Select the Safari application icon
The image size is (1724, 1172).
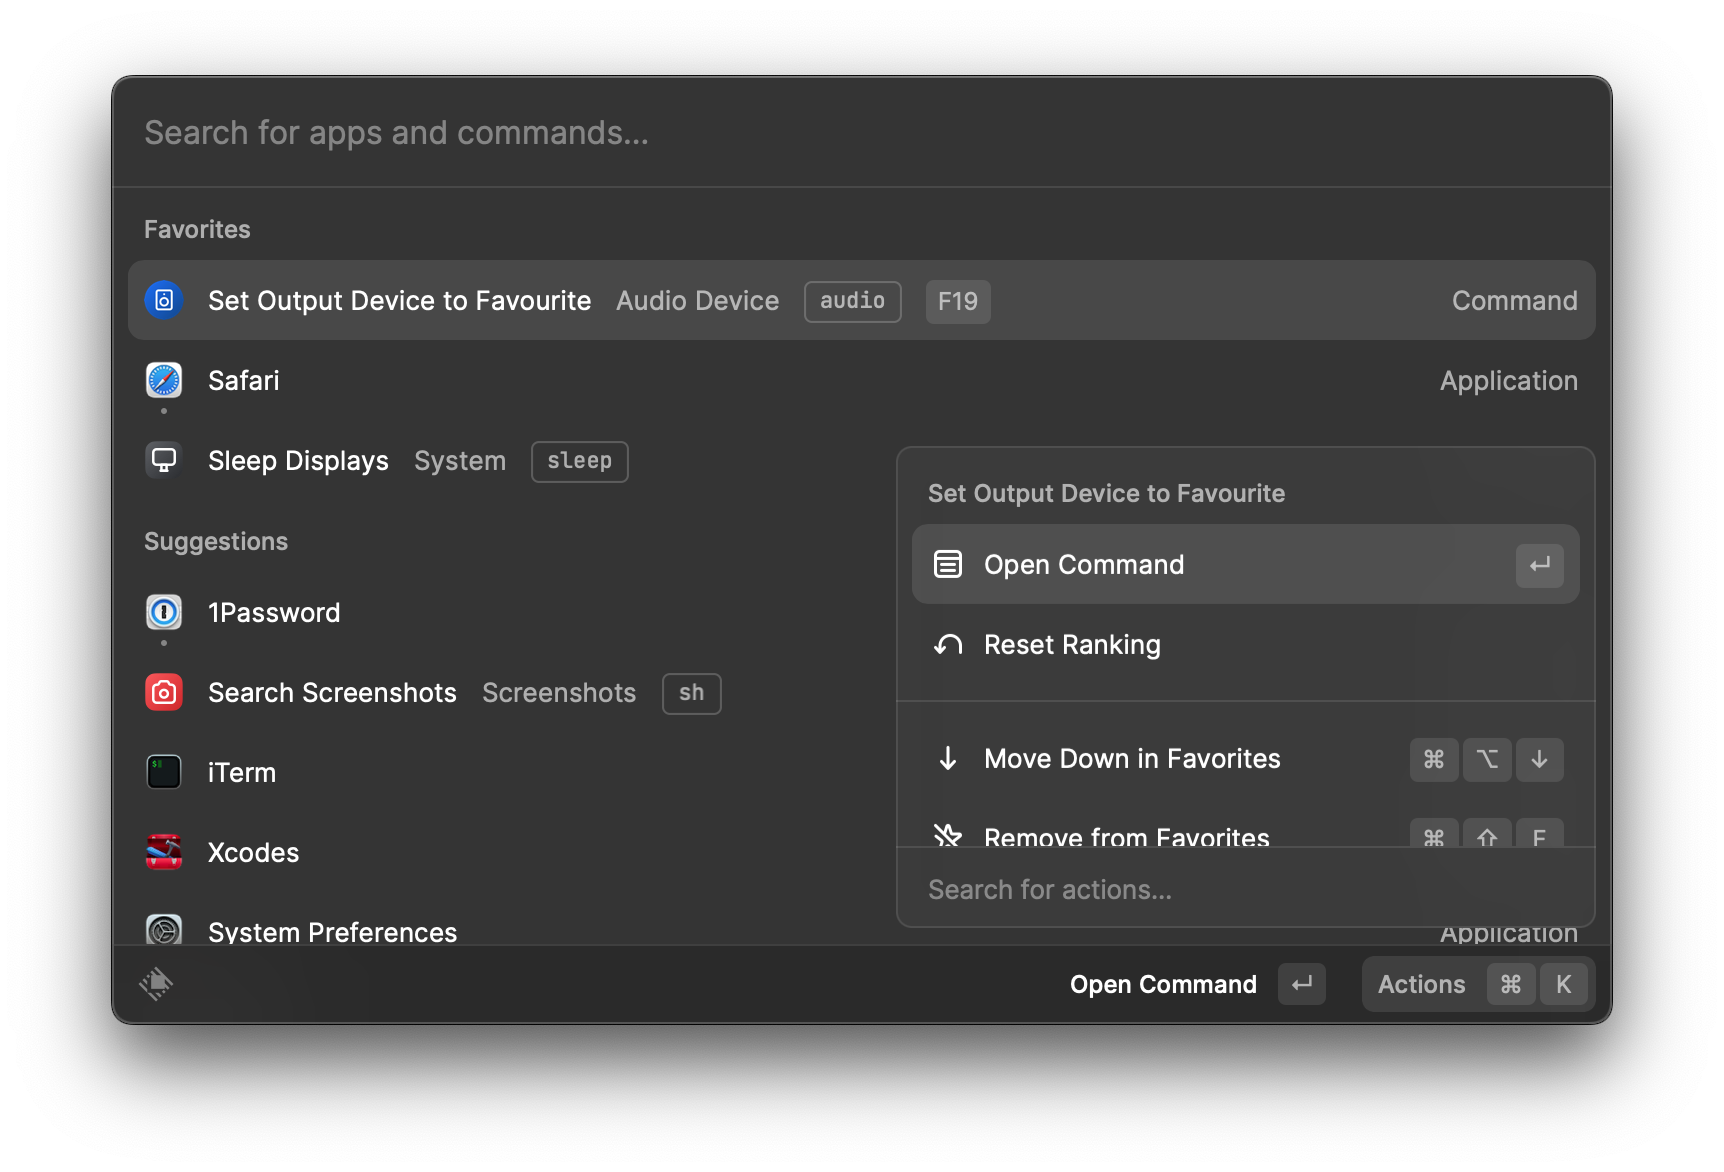[x=164, y=380]
